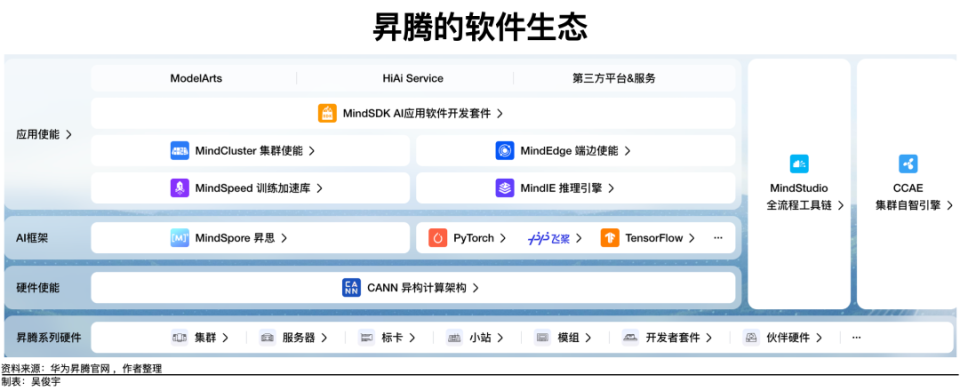Select the ModelArts tab
960x391 pixels.
click(x=196, y=78)
